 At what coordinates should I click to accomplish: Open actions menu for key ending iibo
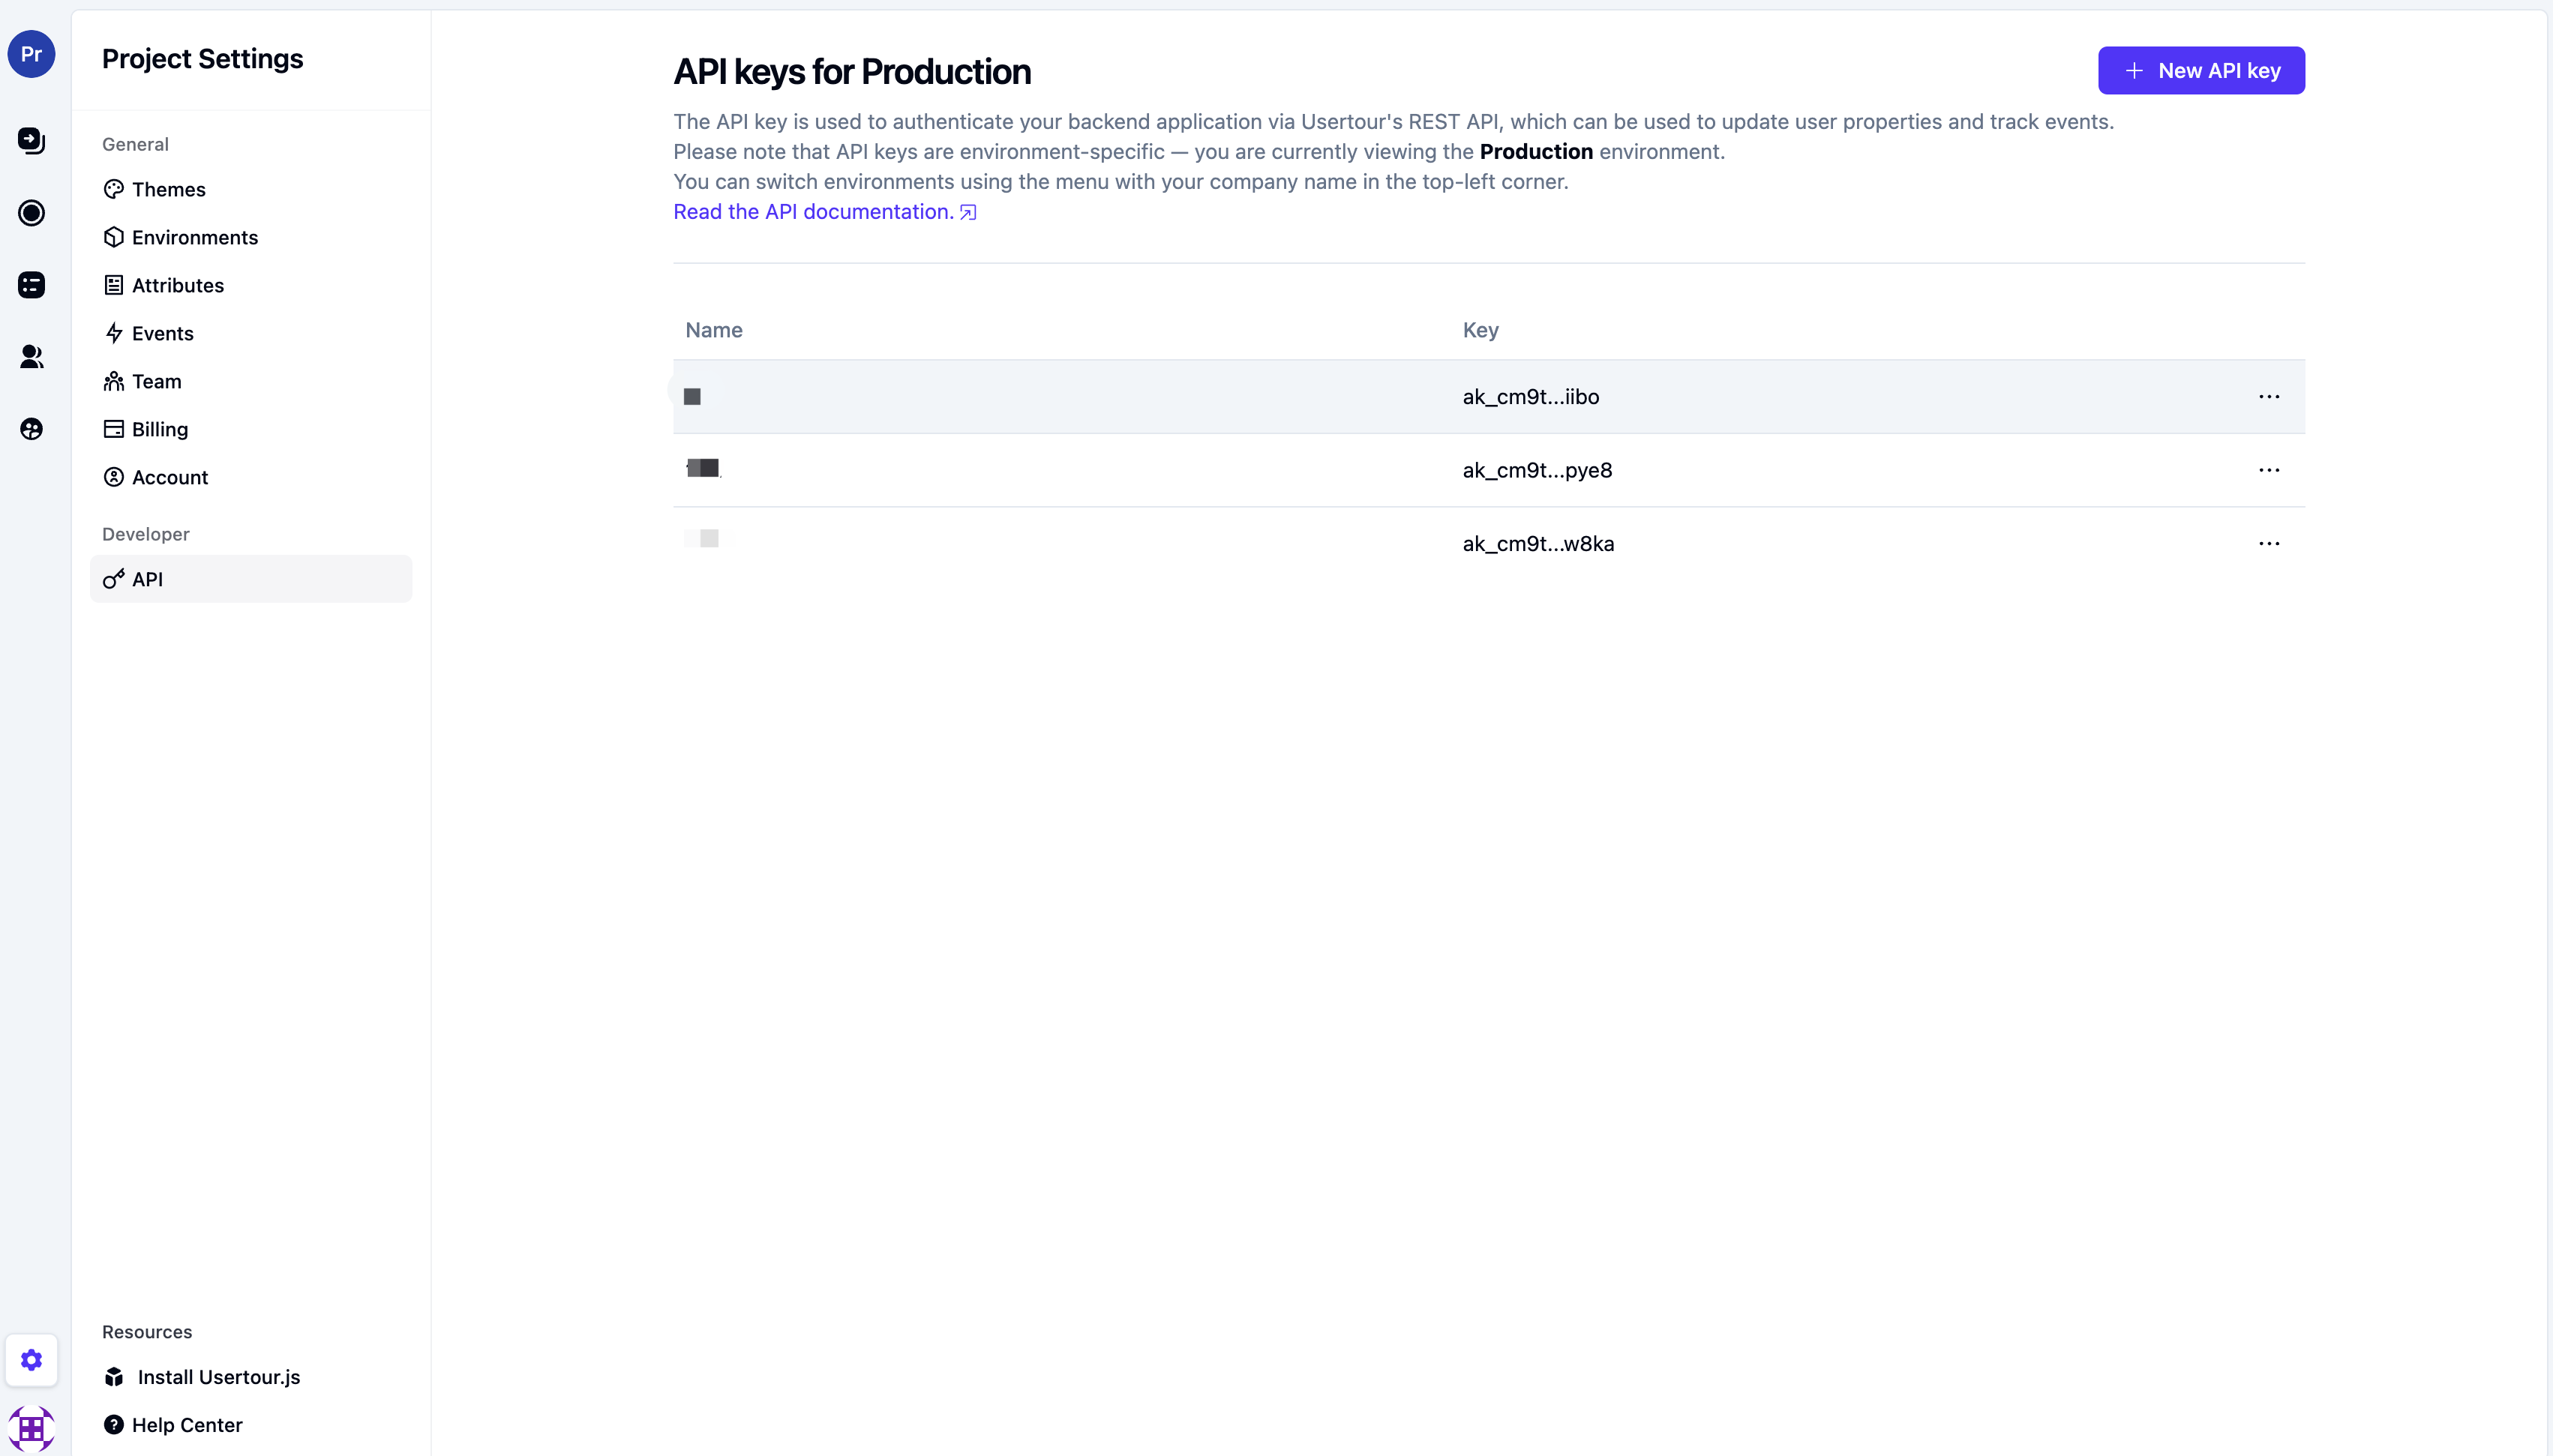click(2268, 397)
